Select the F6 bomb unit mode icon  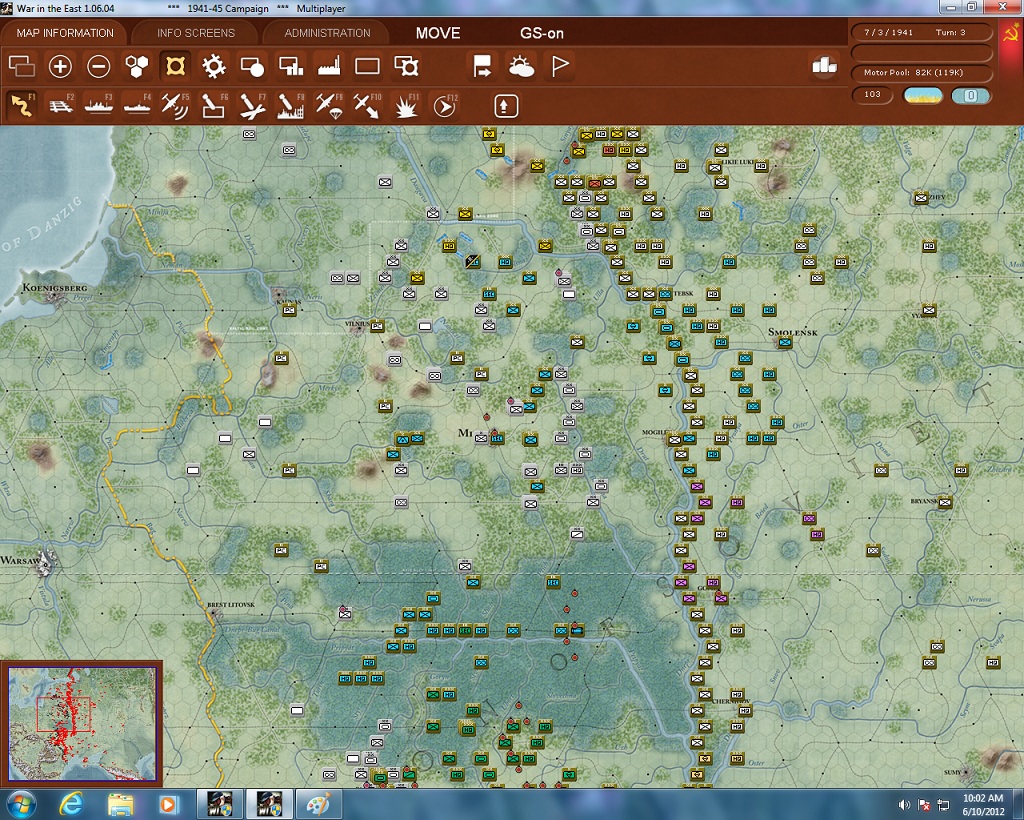click(x=214, y=106)
